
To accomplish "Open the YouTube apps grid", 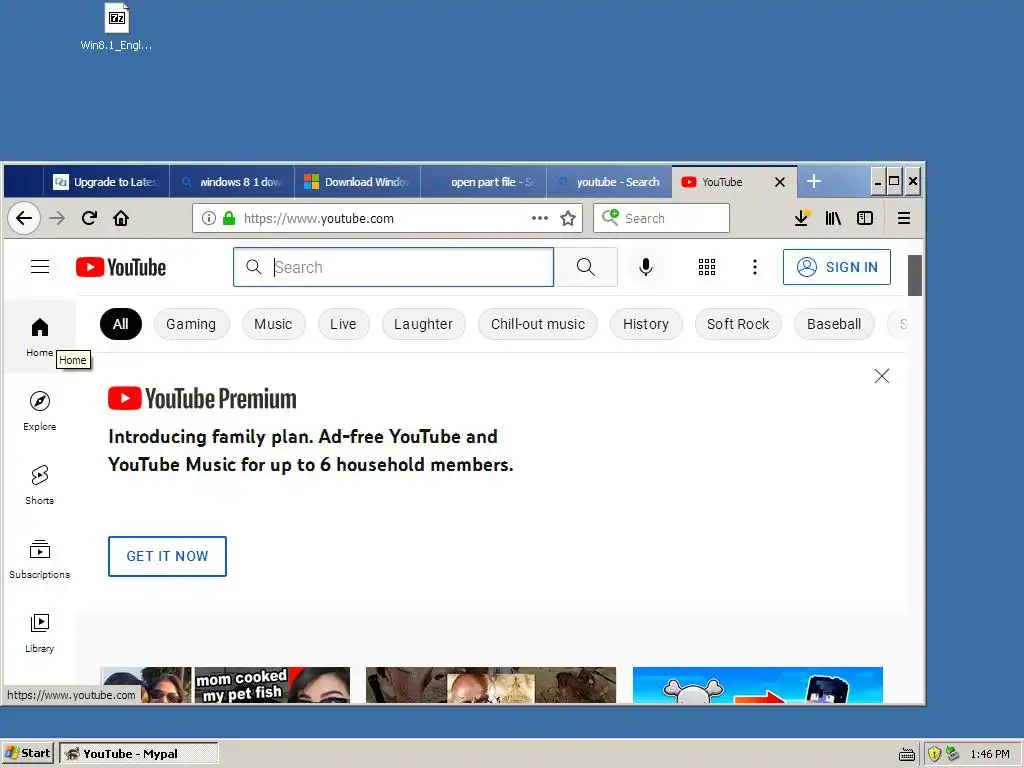I will (707, 267).
